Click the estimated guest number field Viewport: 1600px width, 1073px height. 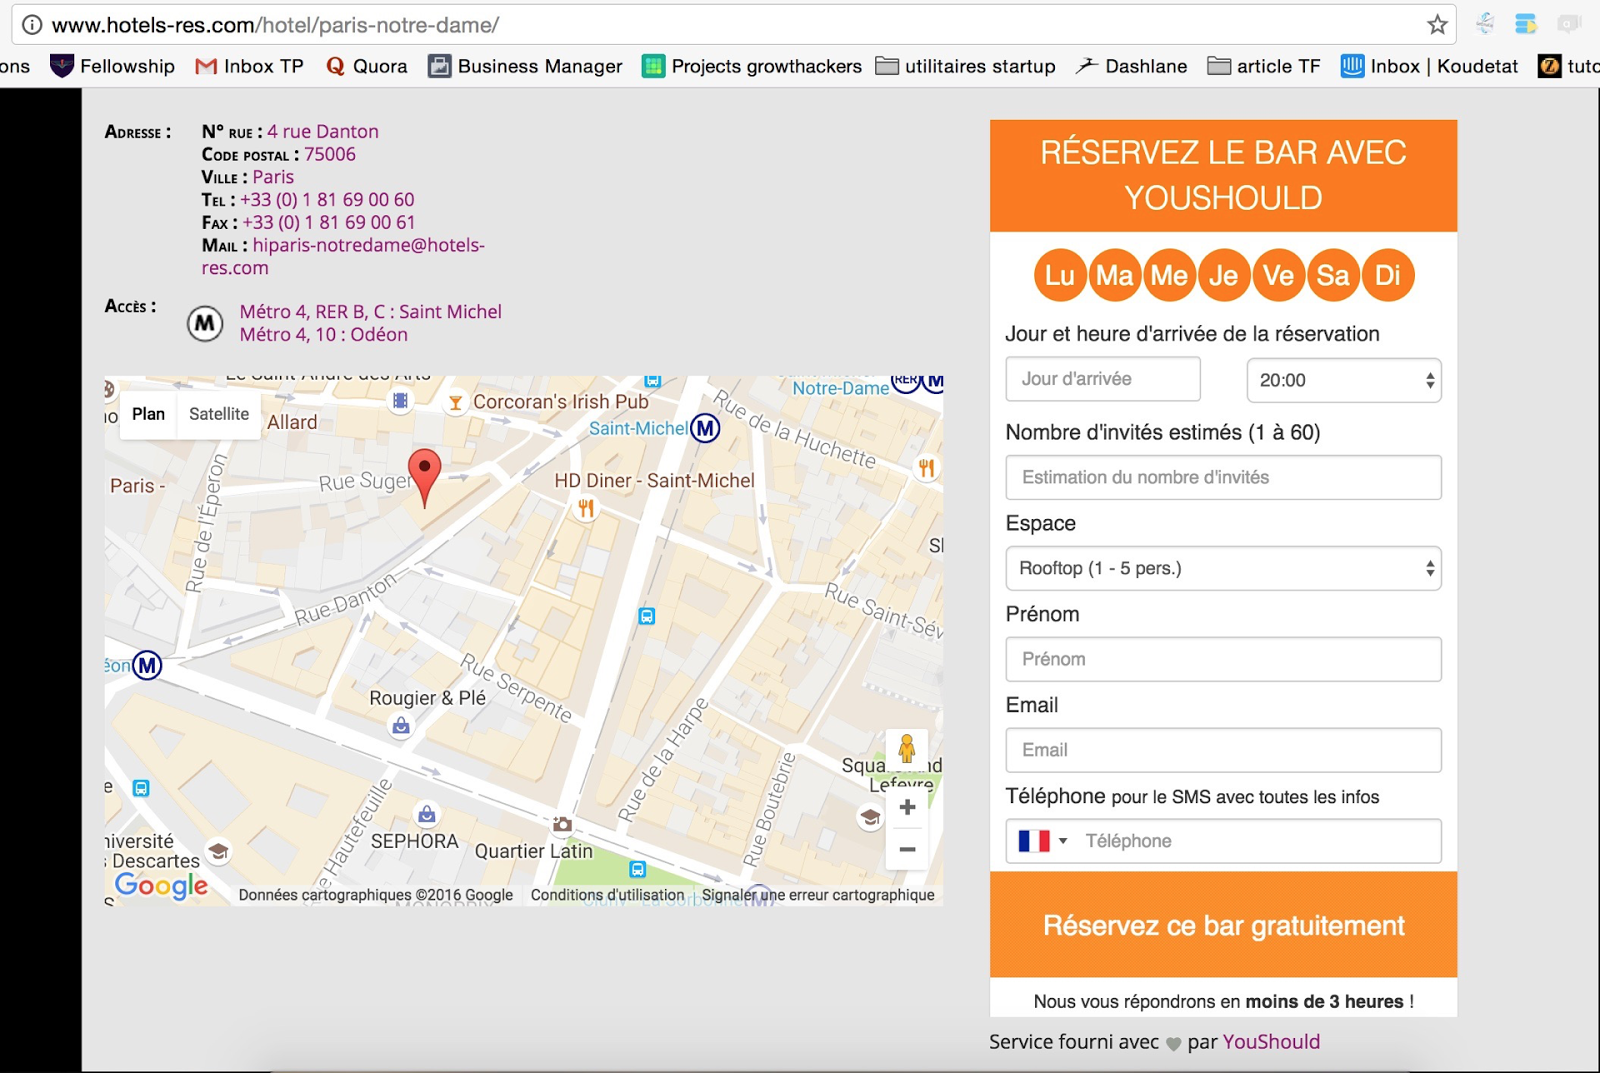click(1223, 477)
